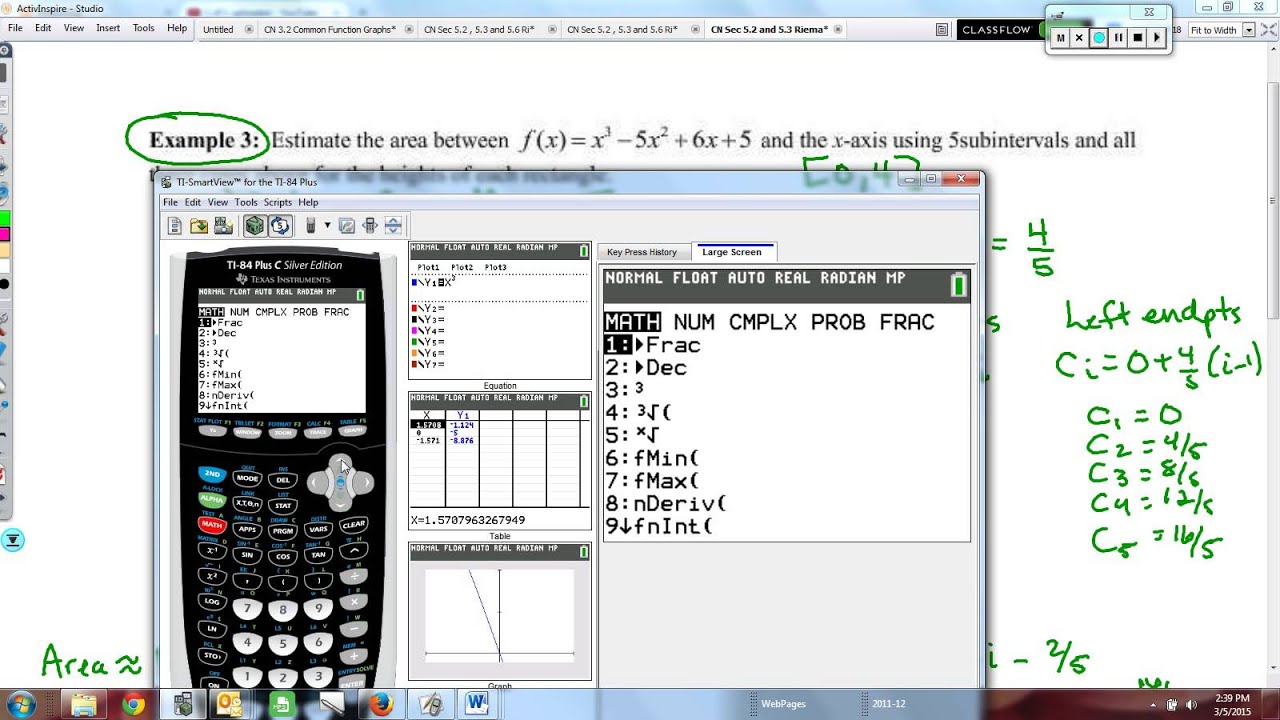Click the Windows Start button

[x=22, y=705]
